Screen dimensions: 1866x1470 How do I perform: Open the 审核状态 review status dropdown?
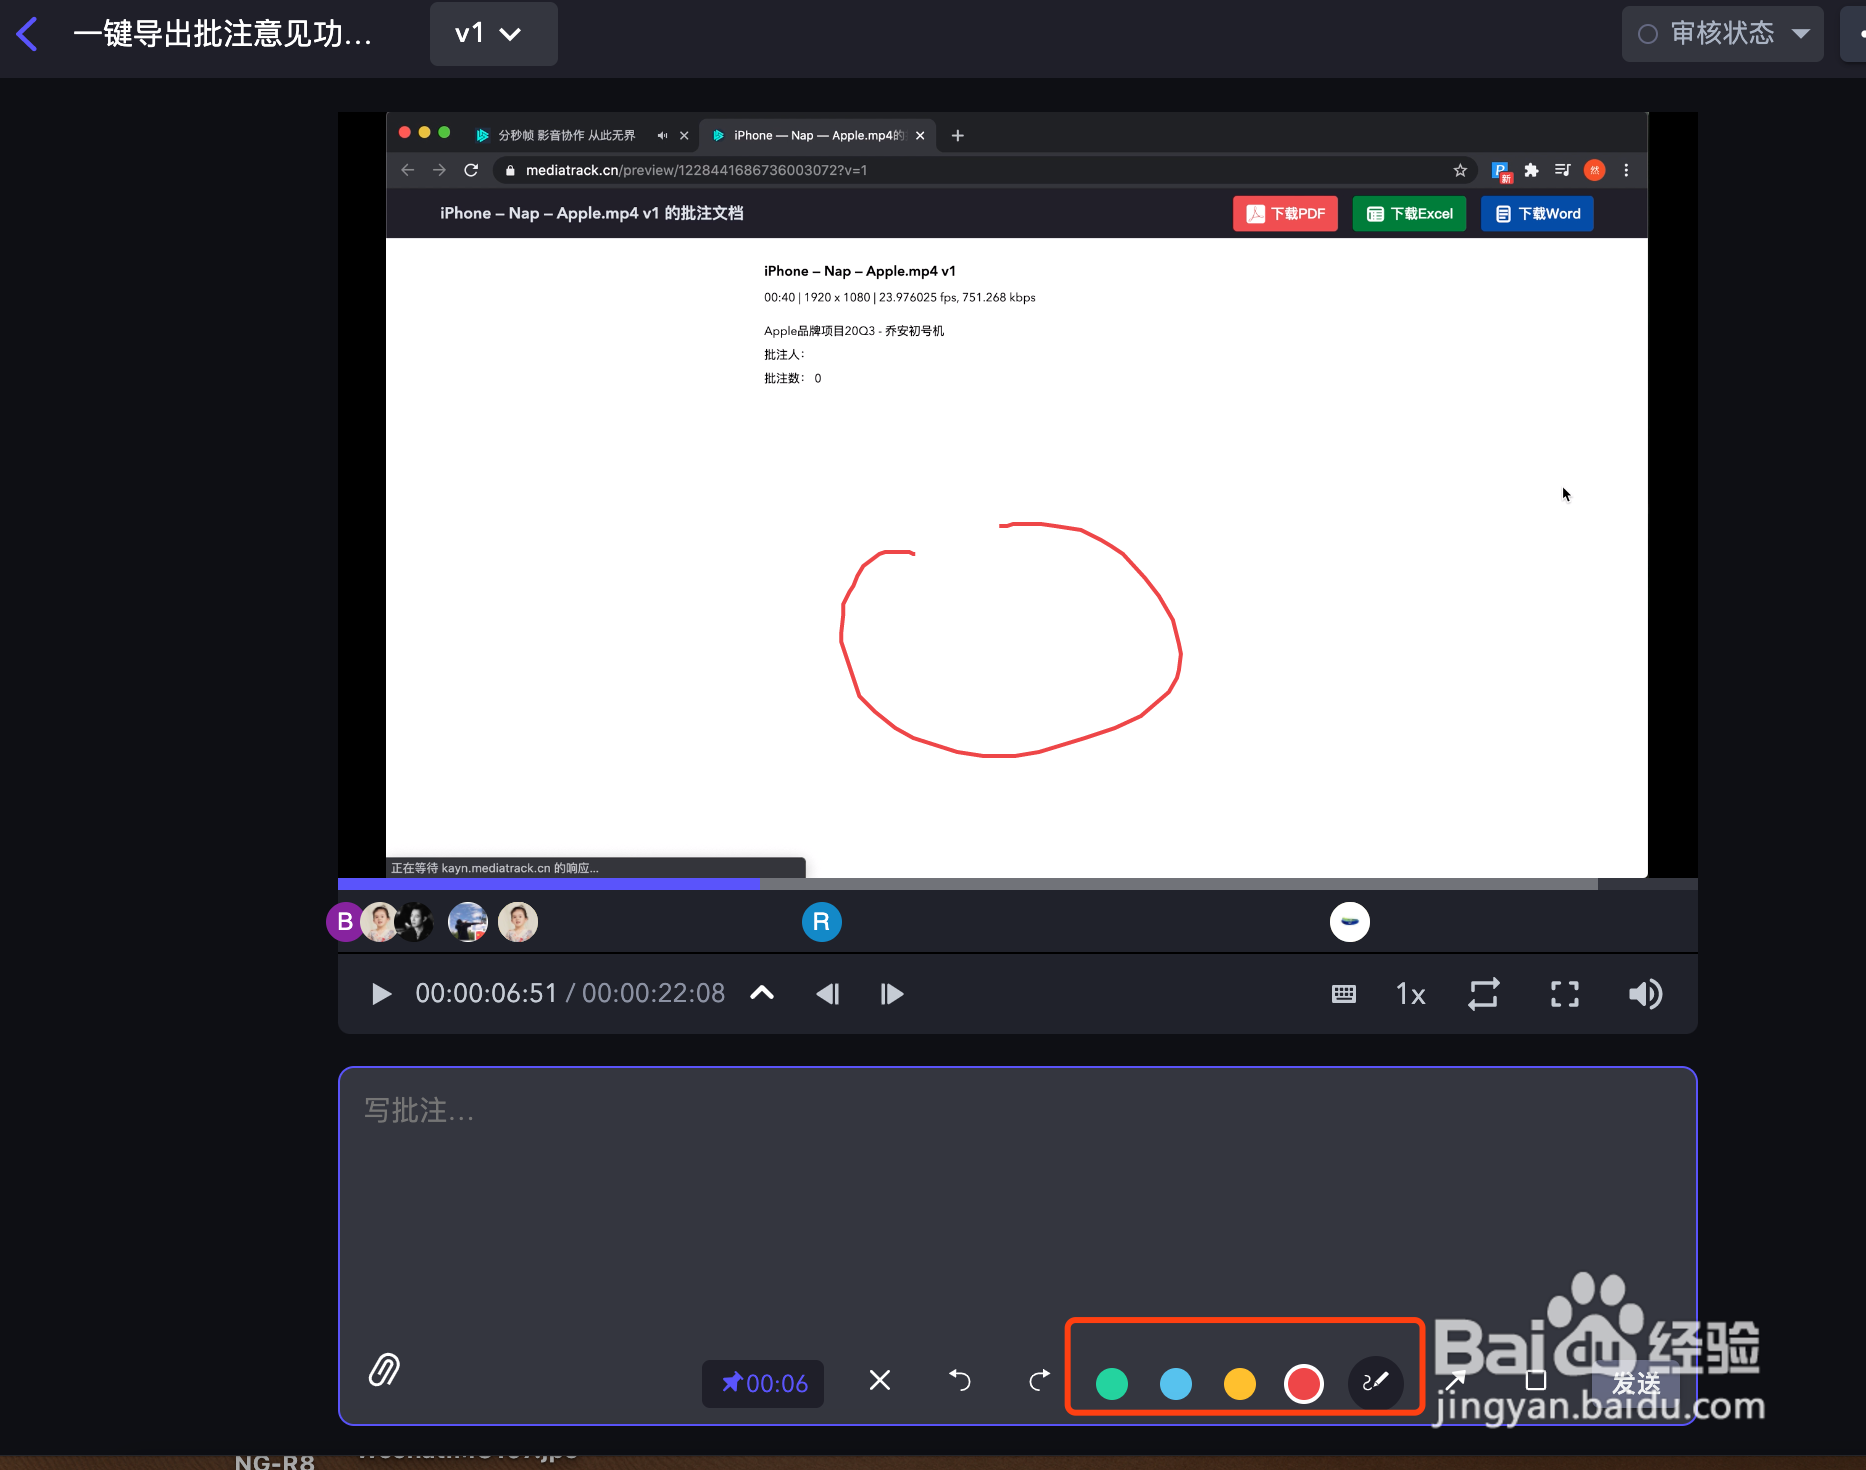[1722, 34]
